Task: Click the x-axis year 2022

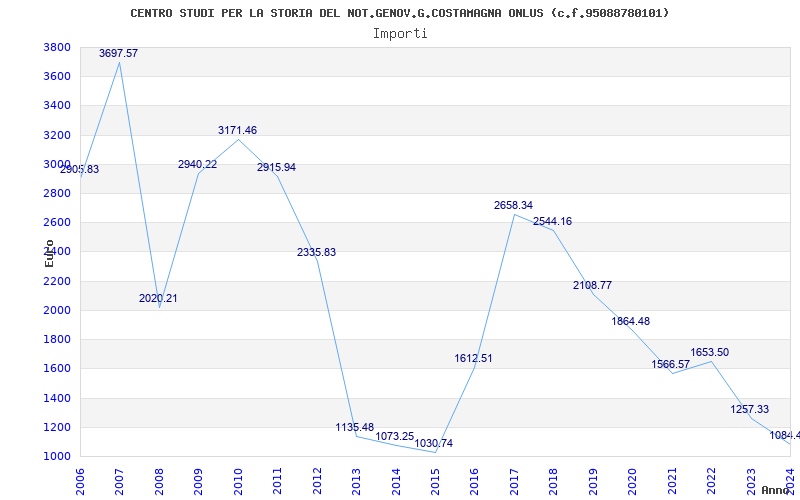Action: coord(711,481)
